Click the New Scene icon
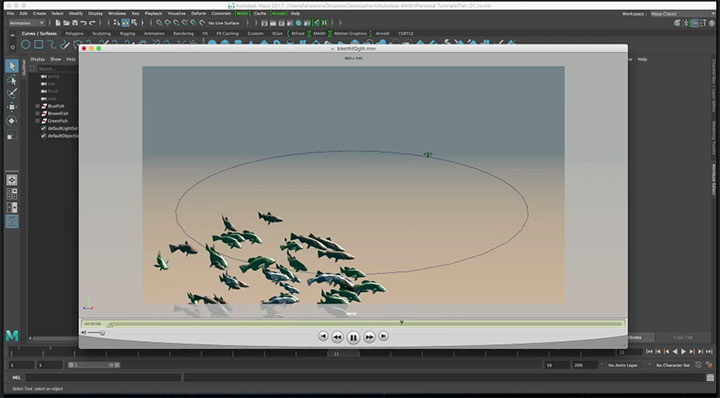720x398 pixels. [x=58, y=23]
